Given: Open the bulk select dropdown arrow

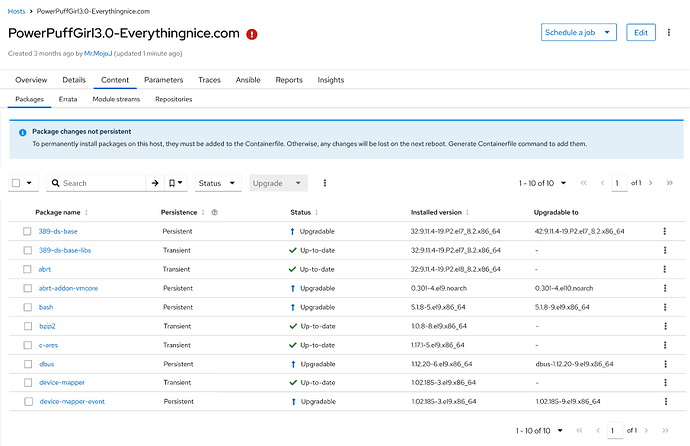Looking at the screenshot, I should point(29,183).
